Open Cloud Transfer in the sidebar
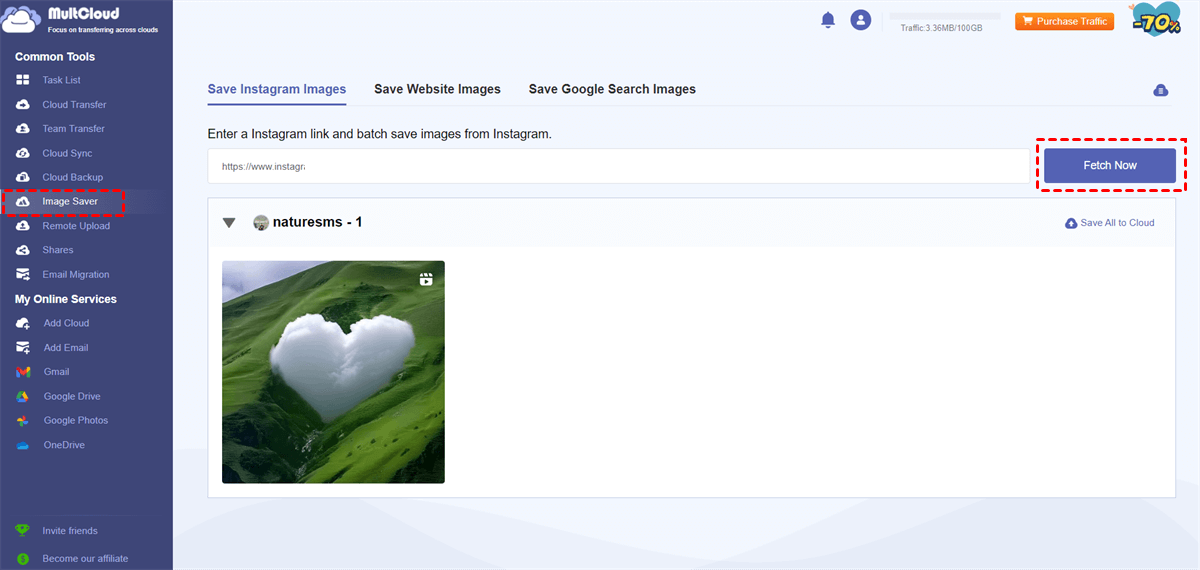Screen dimensions: 1200x570 73,105
